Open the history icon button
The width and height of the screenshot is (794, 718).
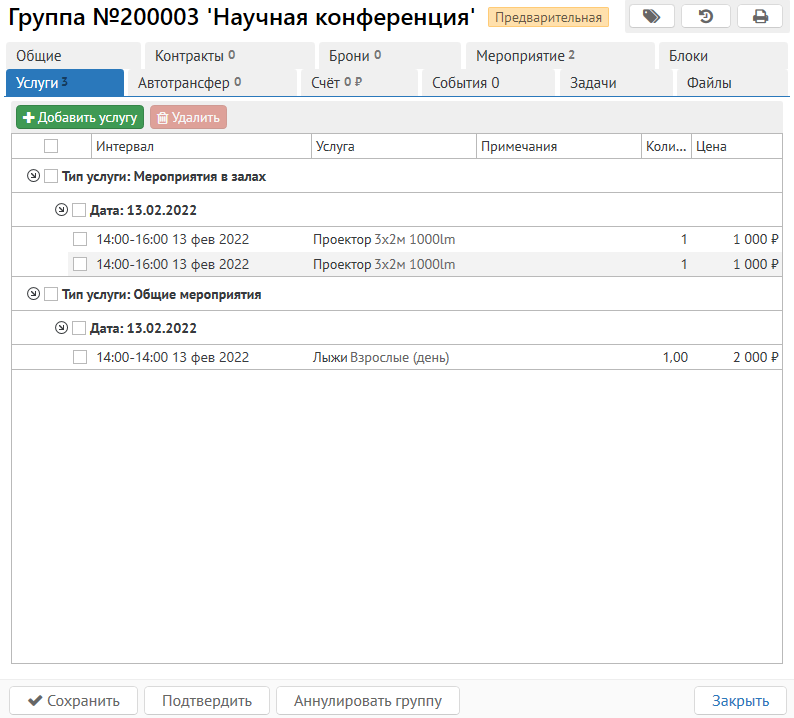(706, 16)
